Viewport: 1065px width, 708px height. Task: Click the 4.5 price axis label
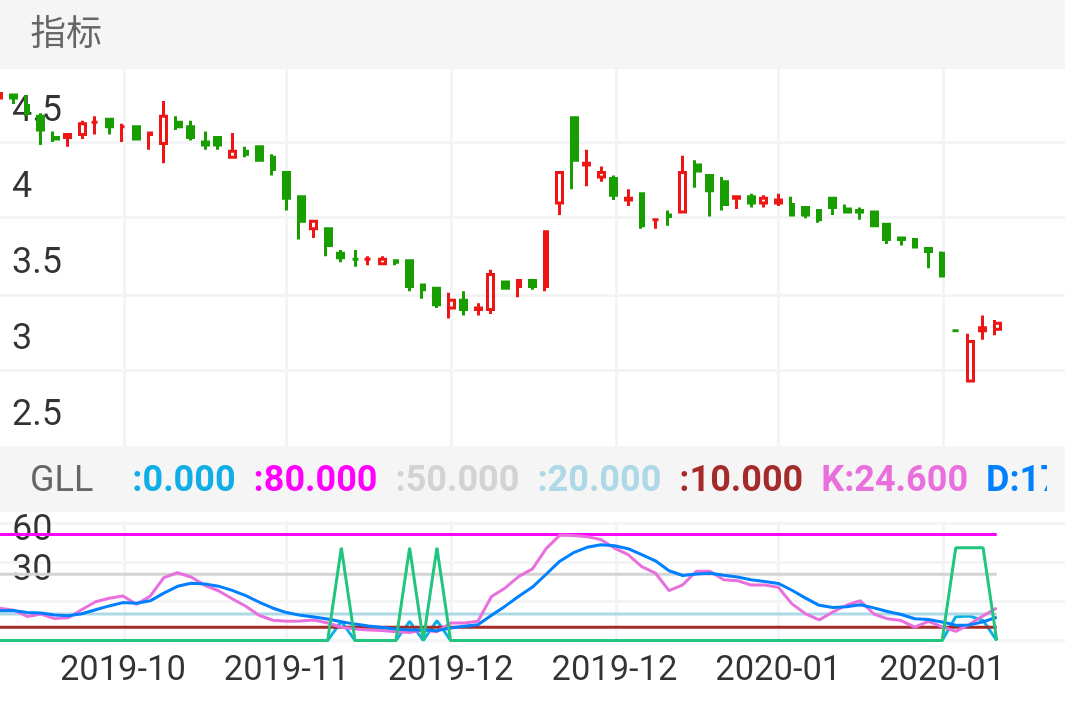(x=37, y=108)
